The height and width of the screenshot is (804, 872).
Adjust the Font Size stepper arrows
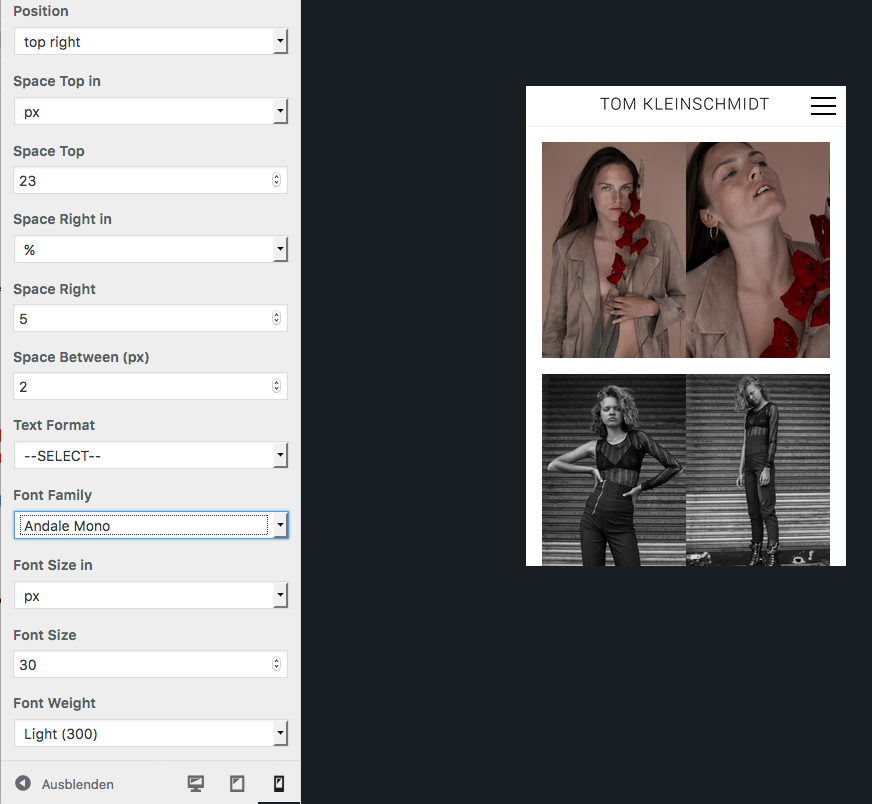pos(277,665)
